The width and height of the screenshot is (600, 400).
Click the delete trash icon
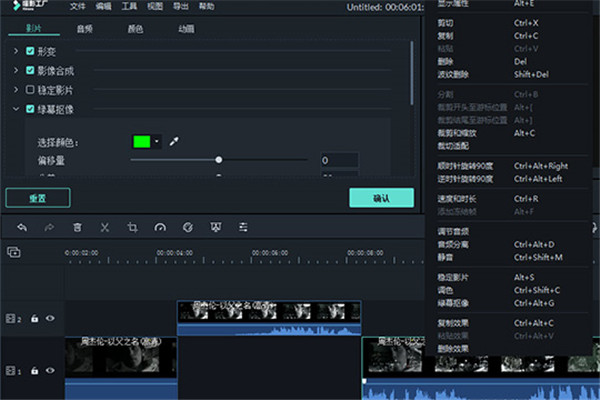pos(77,227)
